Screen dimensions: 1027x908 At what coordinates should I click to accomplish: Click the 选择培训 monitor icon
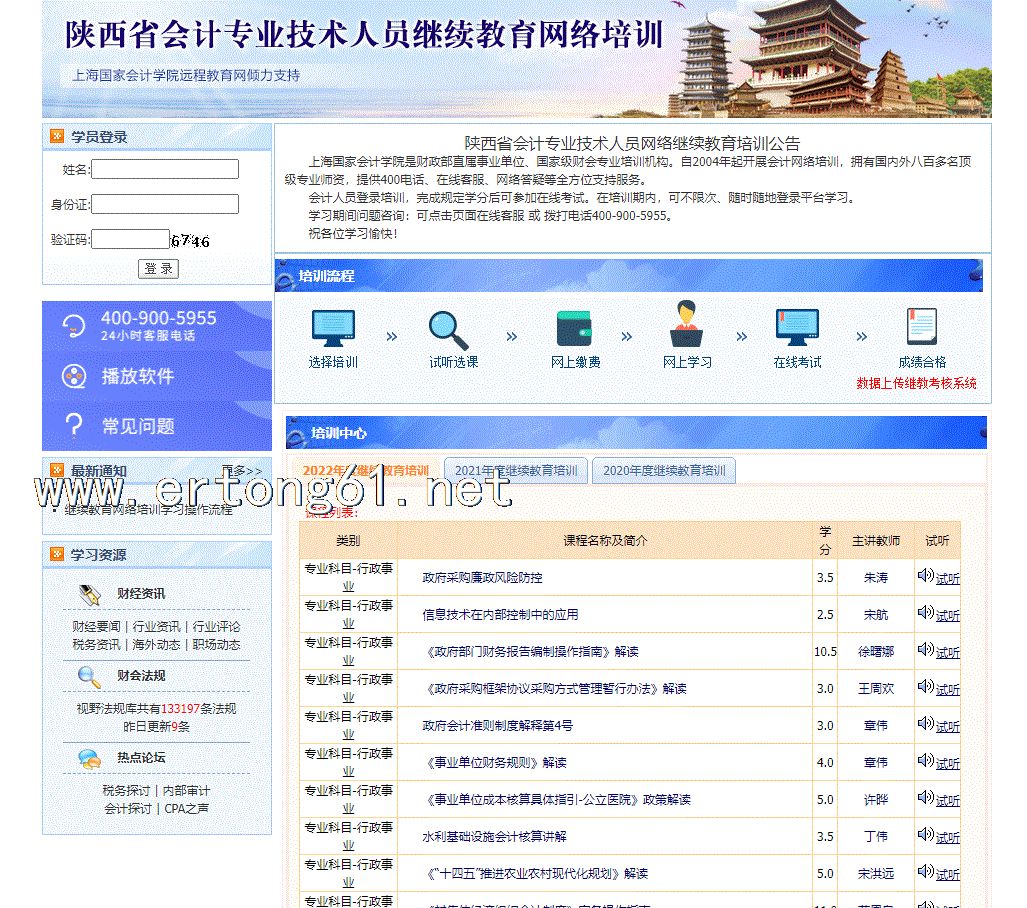(x=332, y=328)
